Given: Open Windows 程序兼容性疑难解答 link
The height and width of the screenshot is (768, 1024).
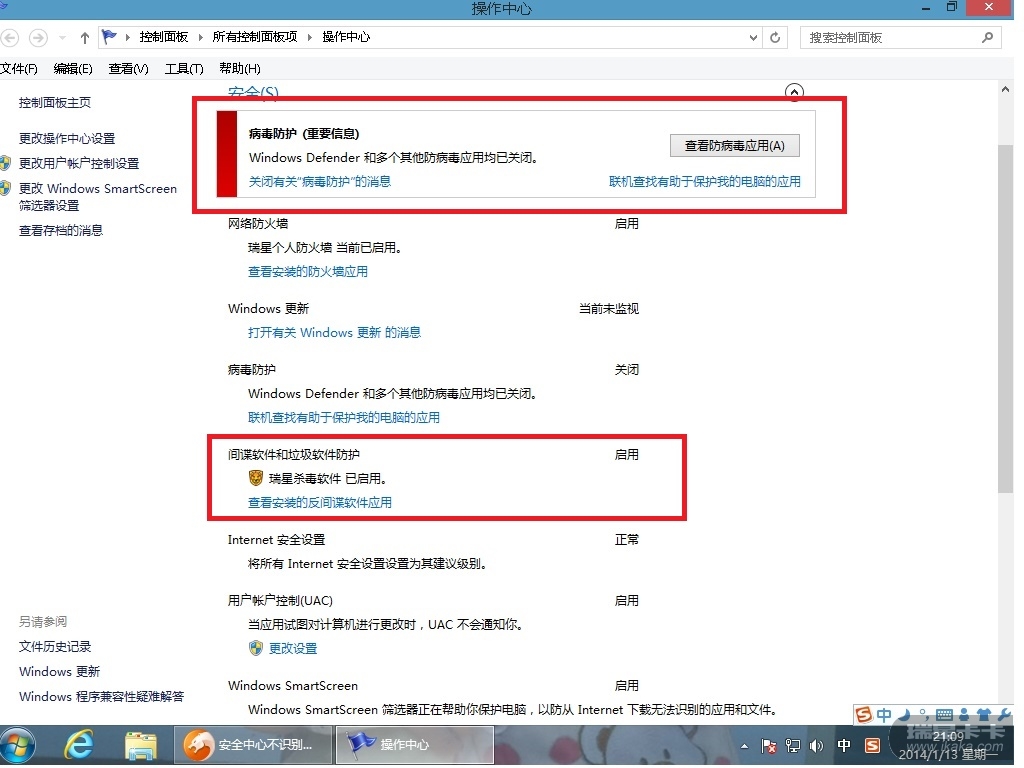Looking at the screenshot, I should (x=101, y=697).
